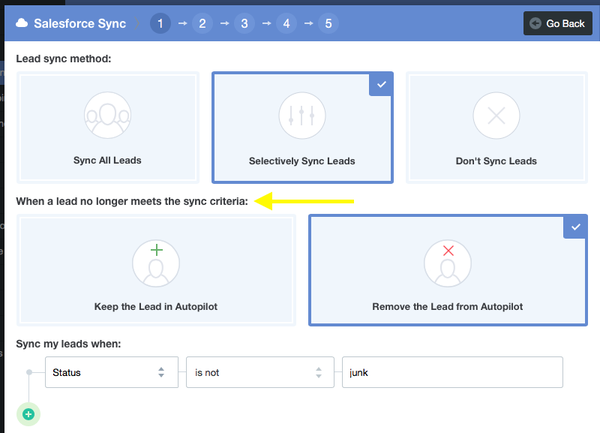
Task: Add a new sync condition with green plus
Action: [28, 414]
